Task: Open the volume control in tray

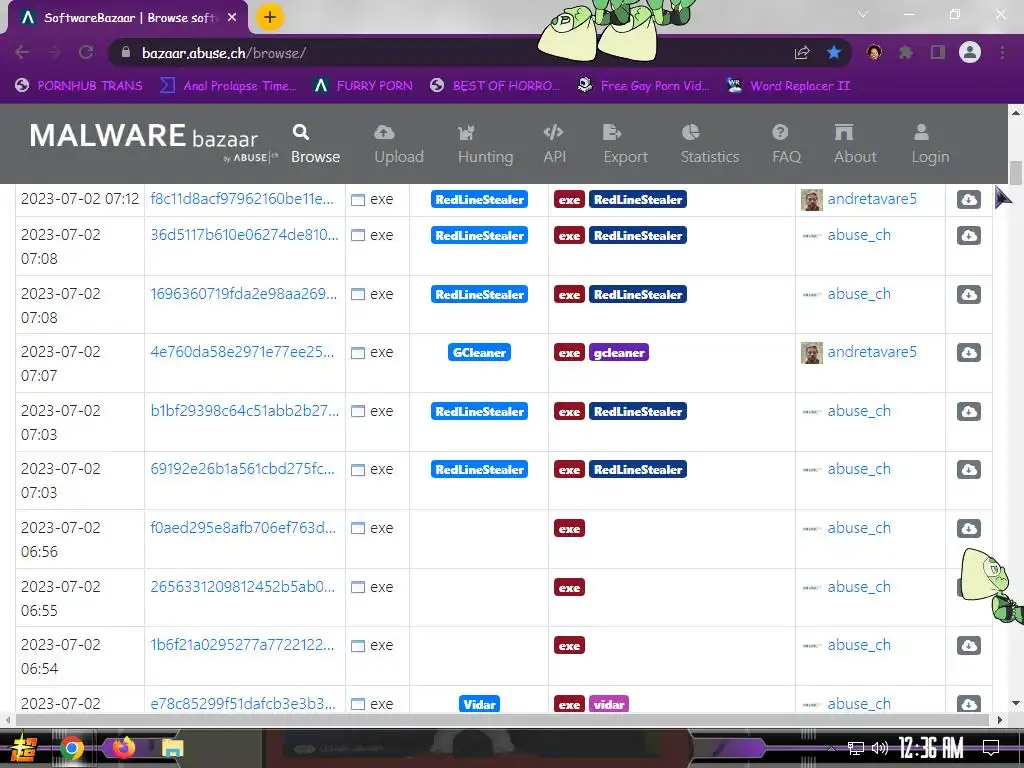Action: click(880, 748)
